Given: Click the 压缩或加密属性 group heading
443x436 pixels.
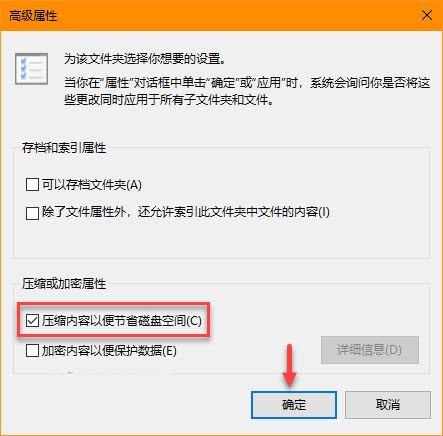Looking at the screenshot, I should (x=64, y=284).
